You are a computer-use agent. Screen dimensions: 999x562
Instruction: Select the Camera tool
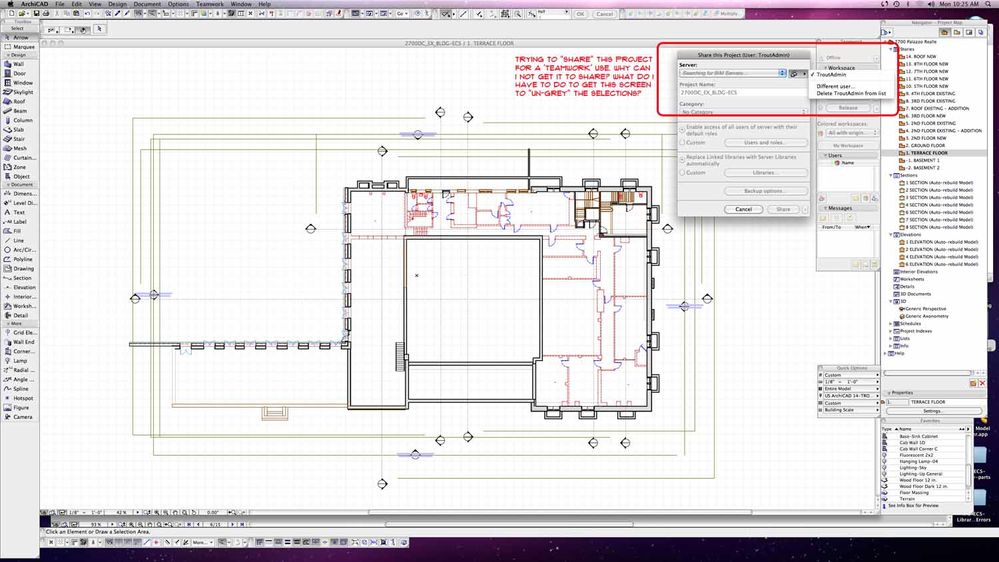click(x=20, y=417)
